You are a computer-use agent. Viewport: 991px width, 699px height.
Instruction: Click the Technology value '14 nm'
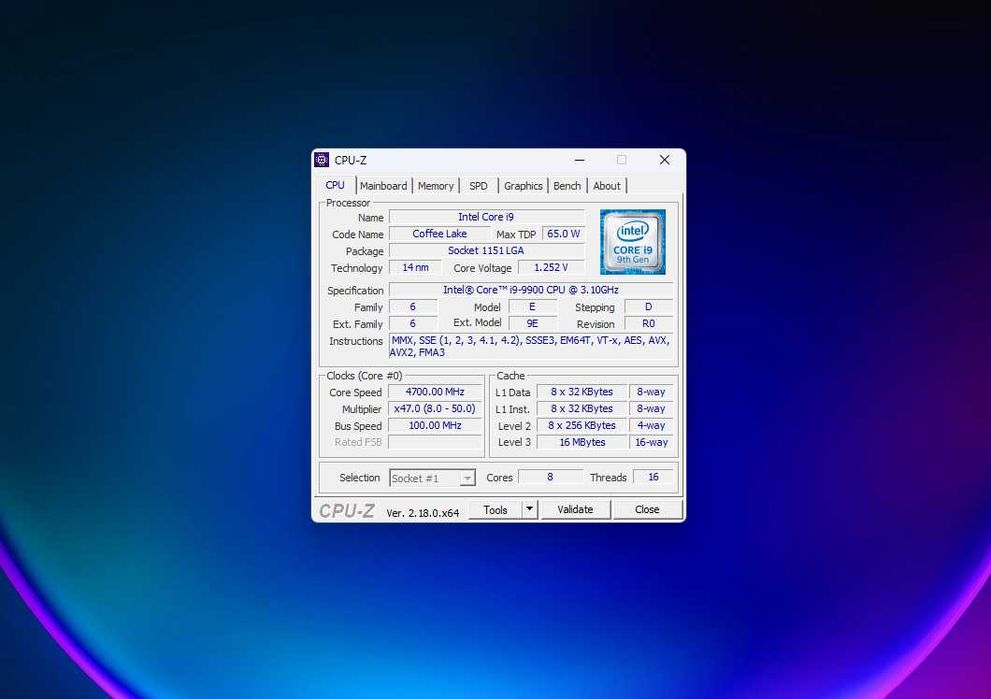(x=415, y=267)
